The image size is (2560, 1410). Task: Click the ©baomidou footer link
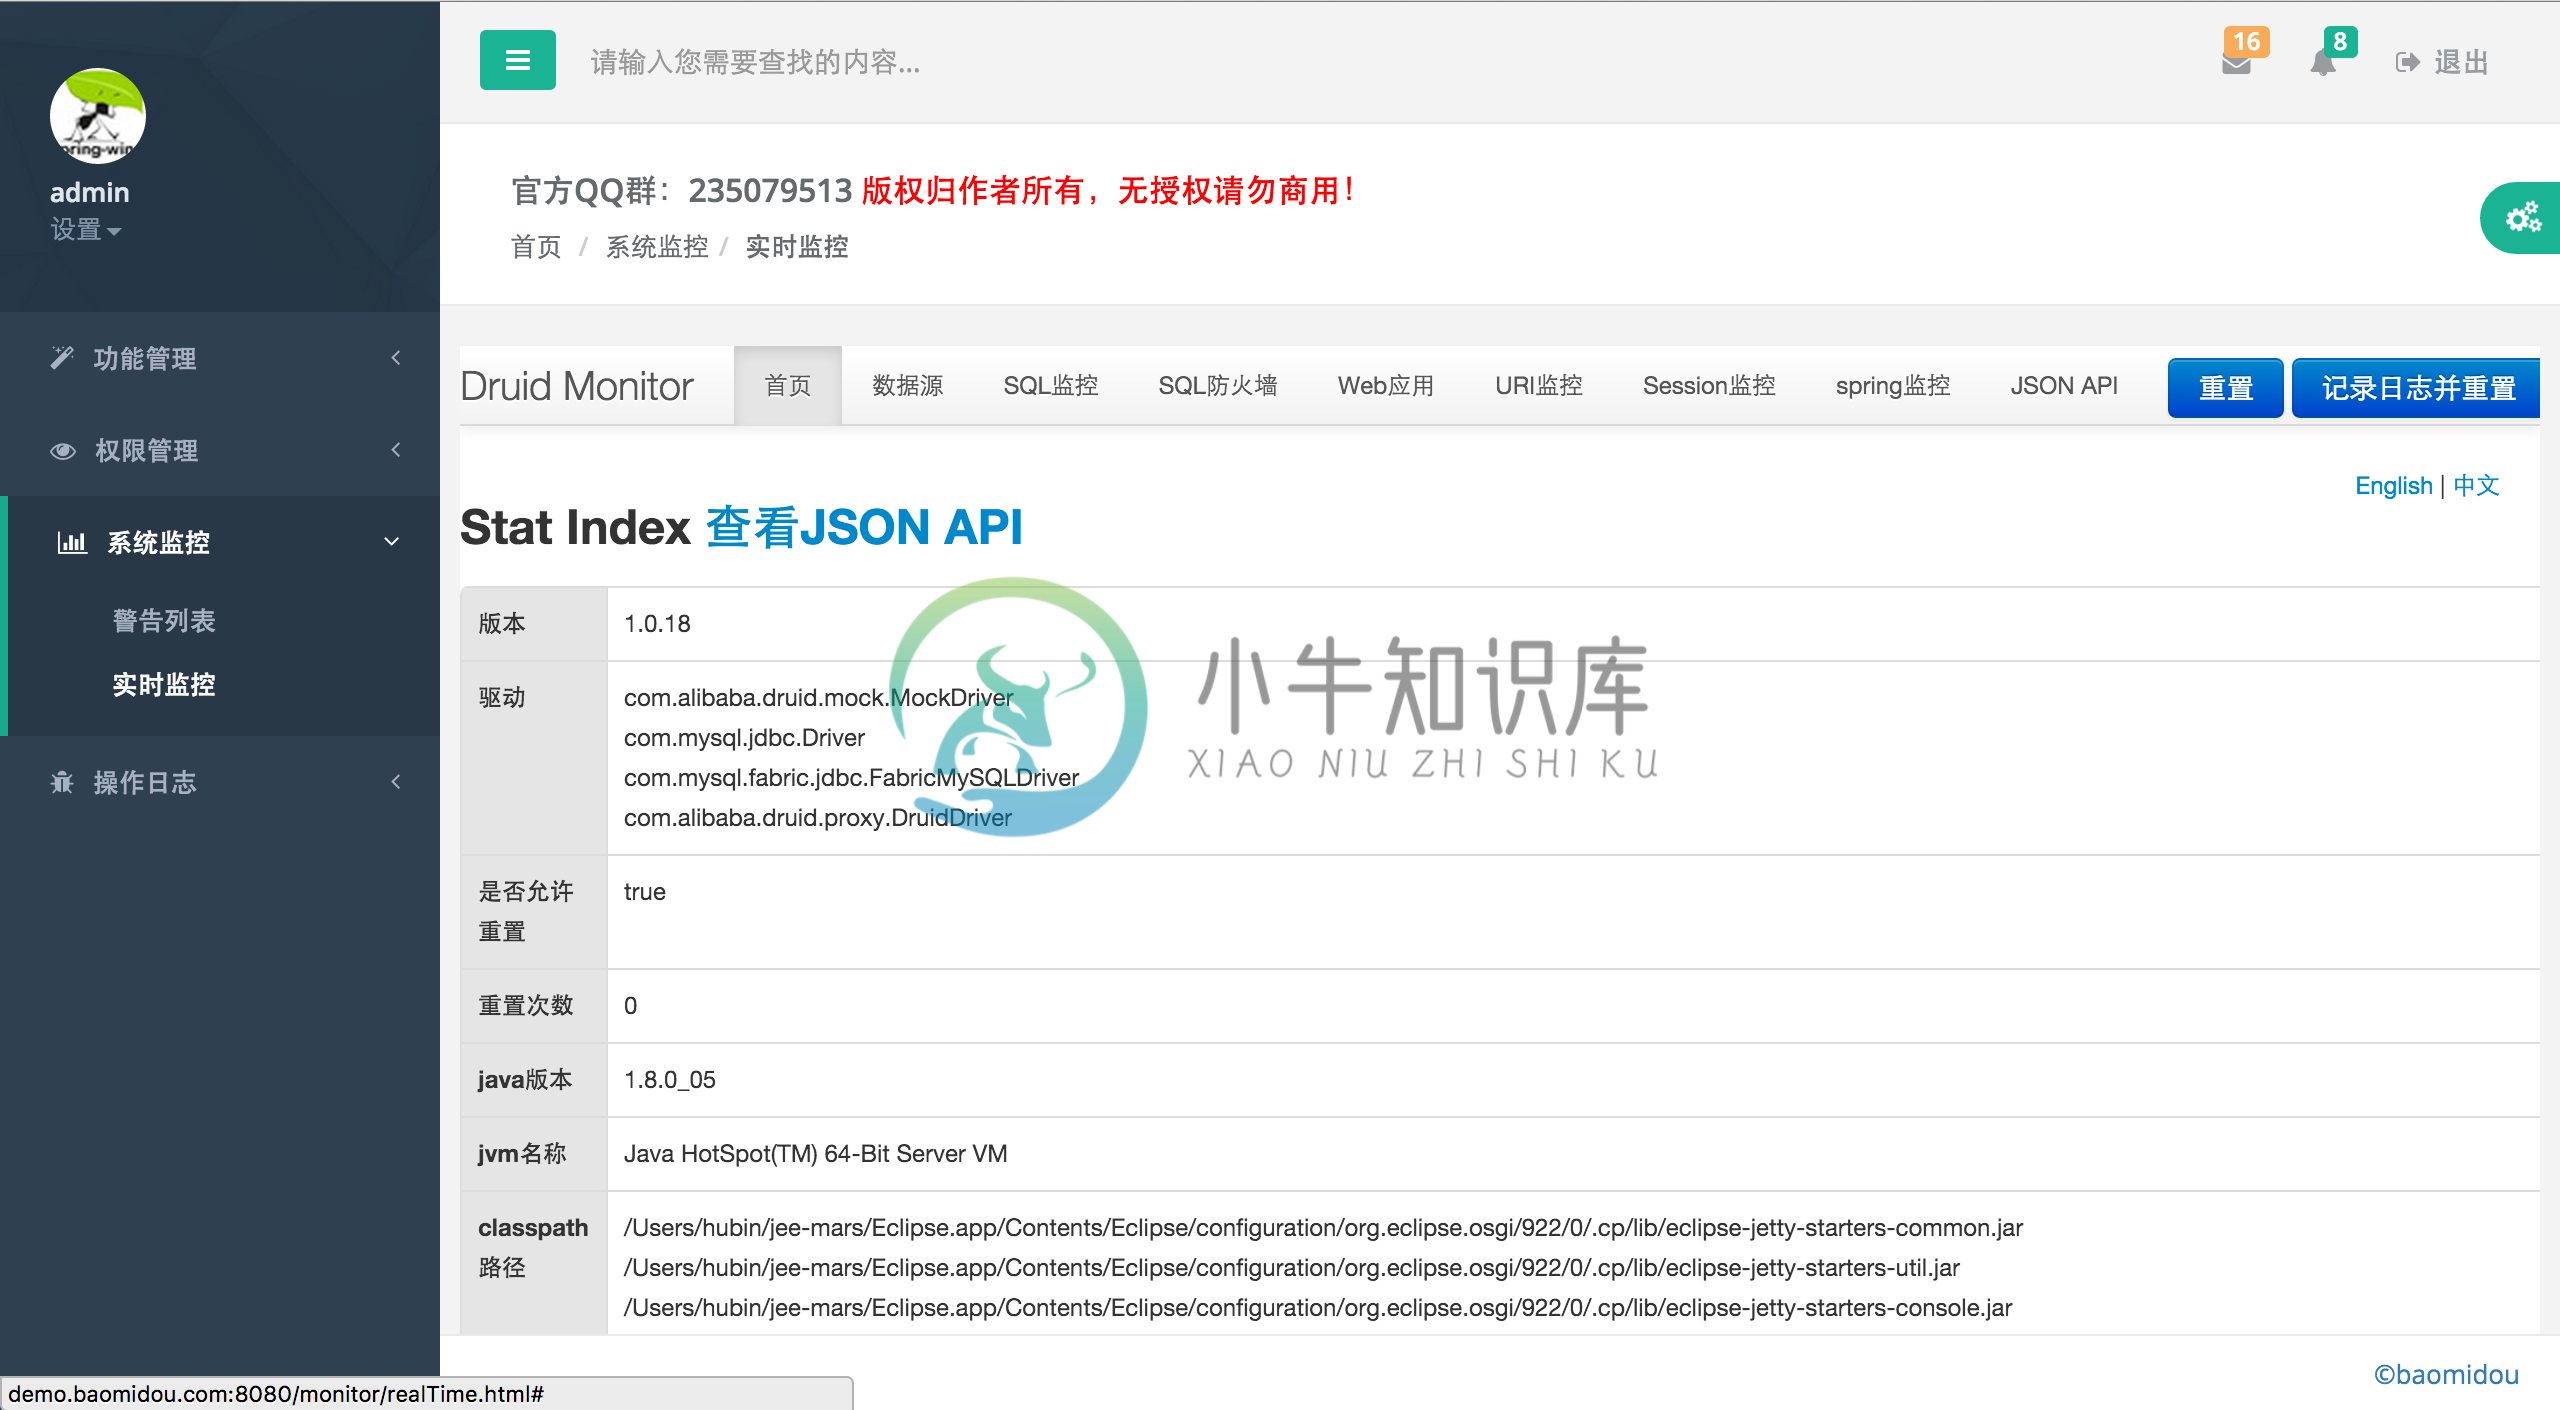pyautogui.click(x=2446, y=1375)
